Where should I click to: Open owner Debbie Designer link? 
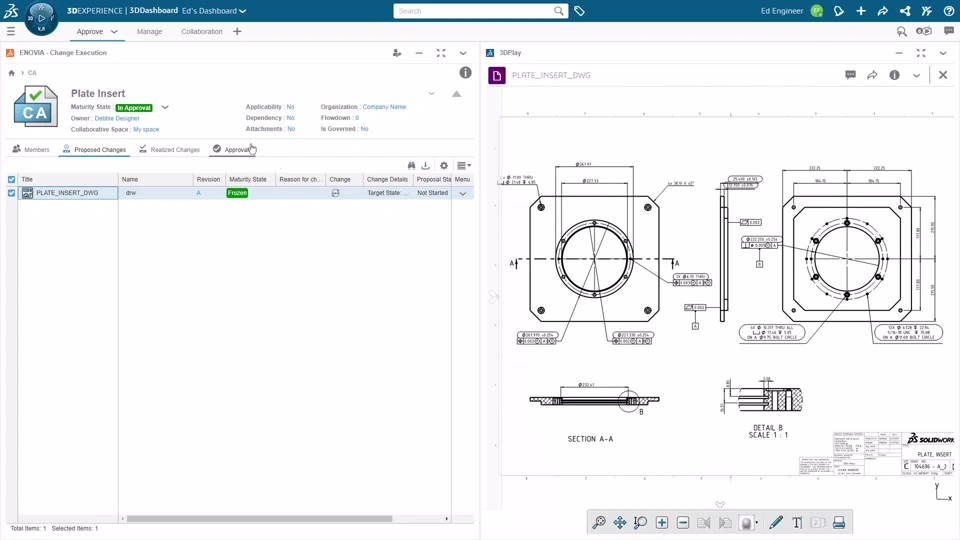click(117, 118)
